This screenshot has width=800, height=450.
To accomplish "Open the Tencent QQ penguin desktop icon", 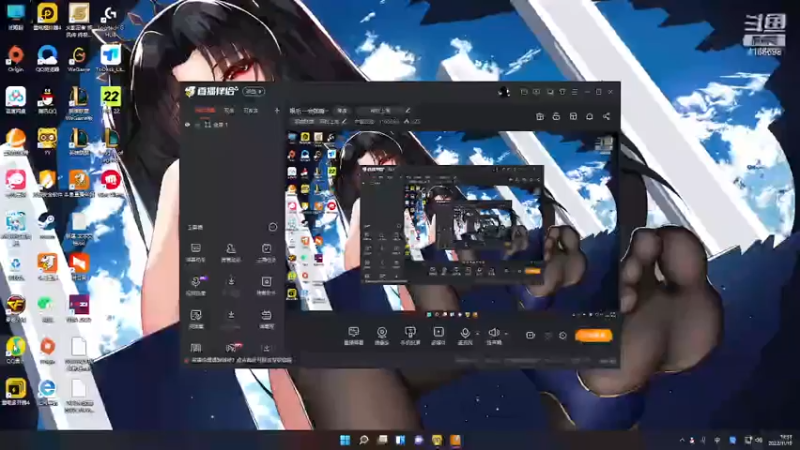I will (47, 100).
